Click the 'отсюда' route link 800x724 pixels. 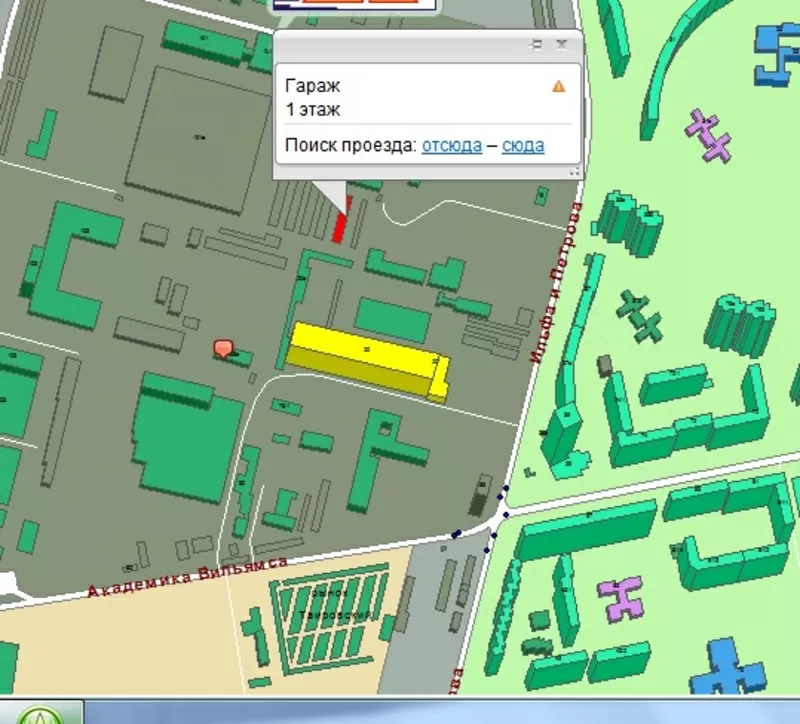click(x=452, y=145)
